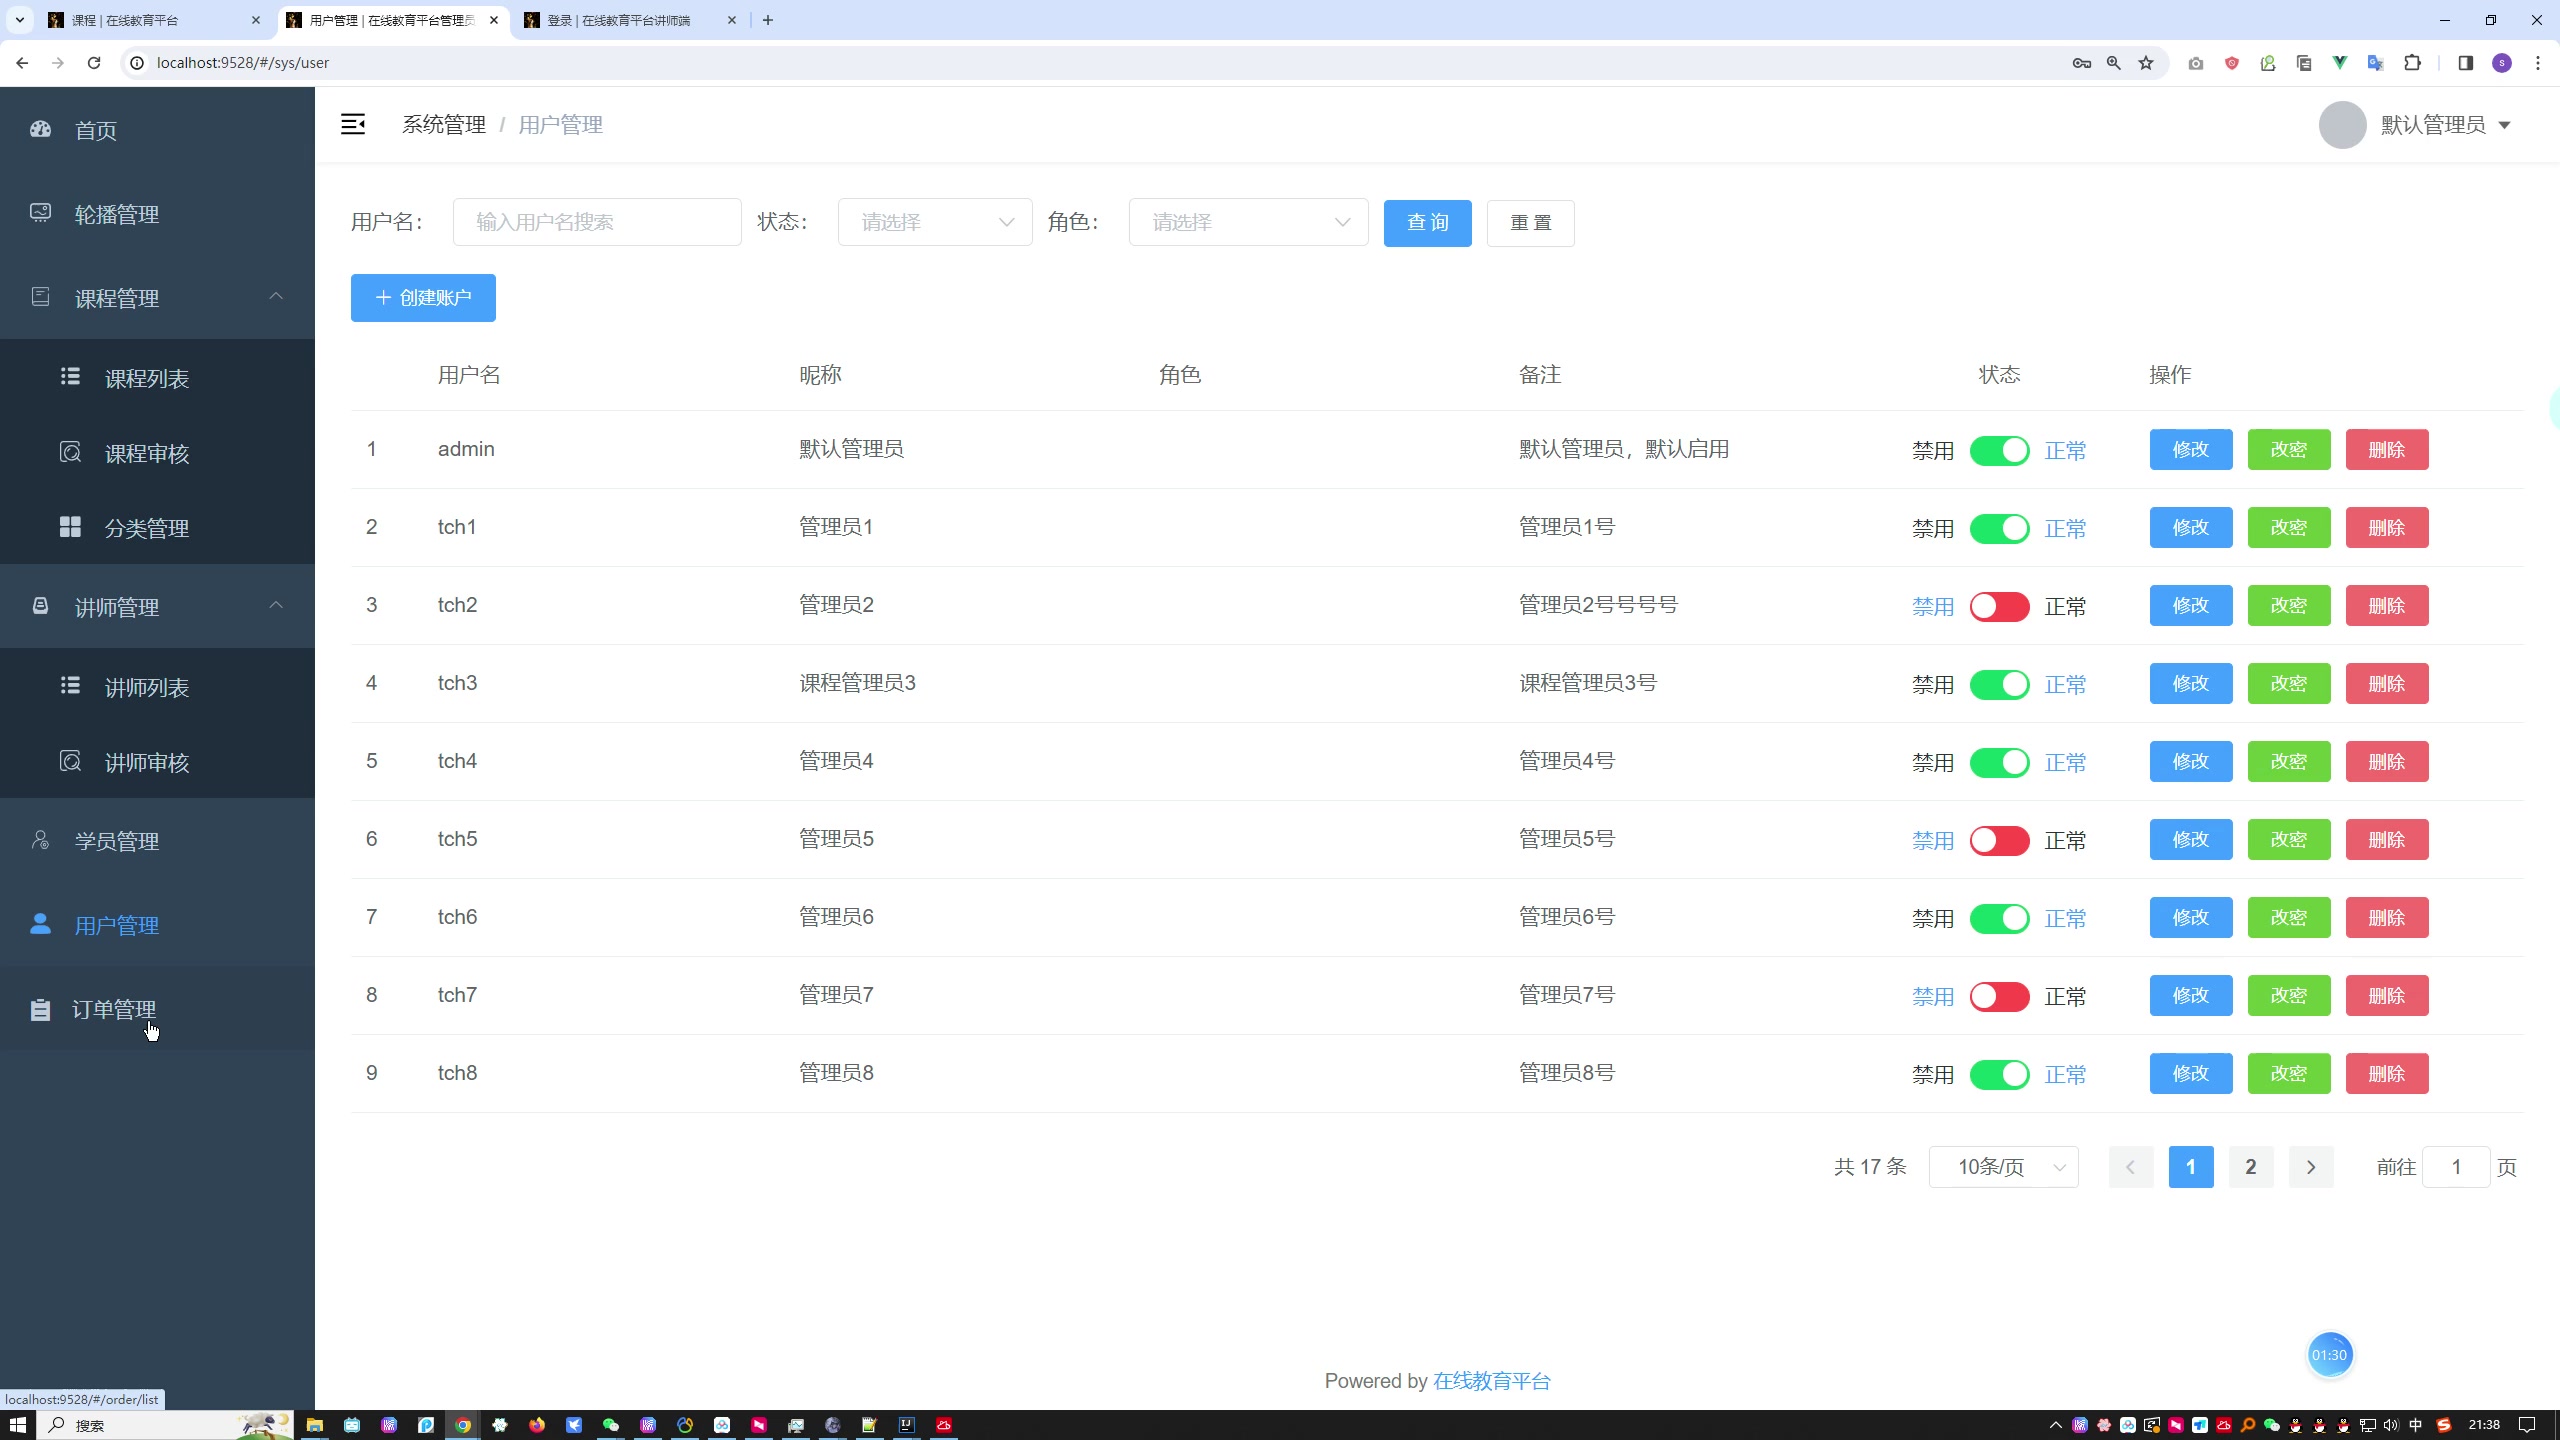
Task: Click the 前往 page number input
Action: 2456,1167
